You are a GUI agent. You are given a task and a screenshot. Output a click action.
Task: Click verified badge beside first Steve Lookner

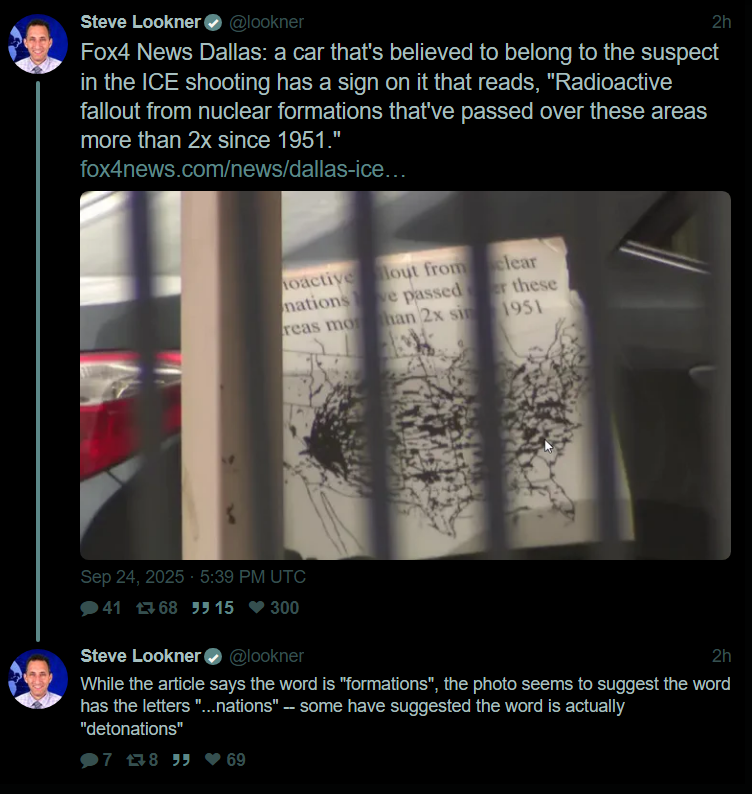[x=213, y=23]
